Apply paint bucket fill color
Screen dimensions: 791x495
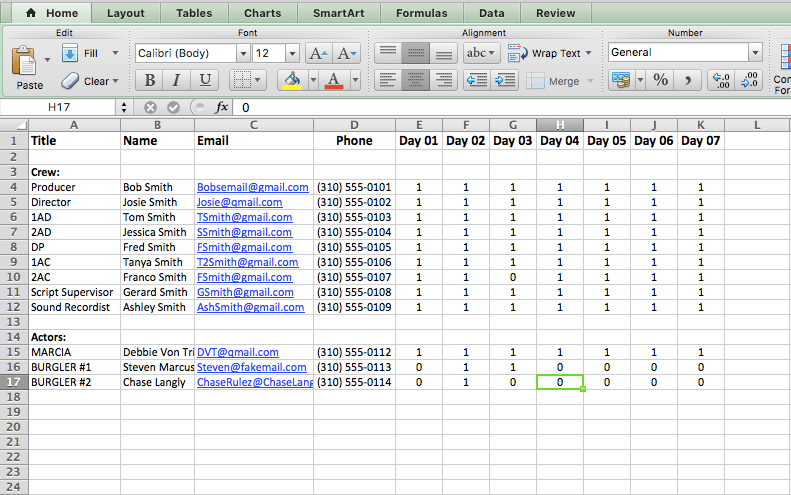pyautogui.click(x=293, y=80)
